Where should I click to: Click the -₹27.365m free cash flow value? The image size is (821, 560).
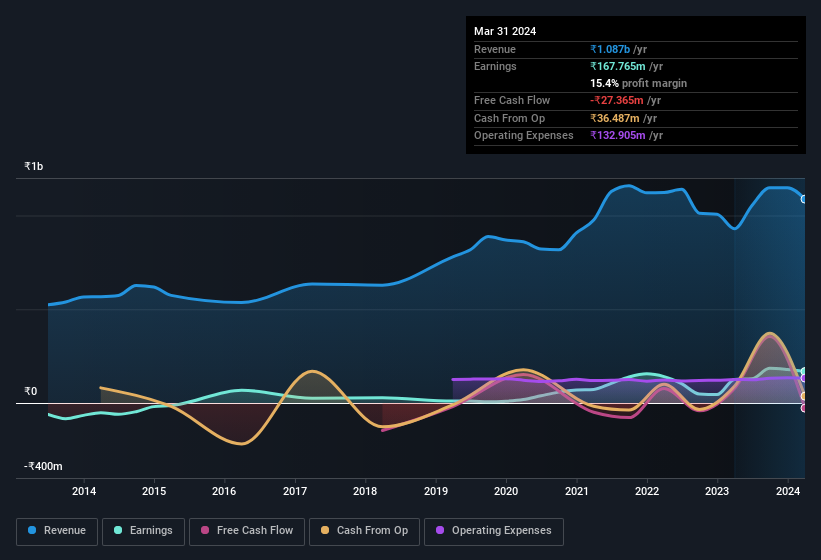click(x=617, y=100)
